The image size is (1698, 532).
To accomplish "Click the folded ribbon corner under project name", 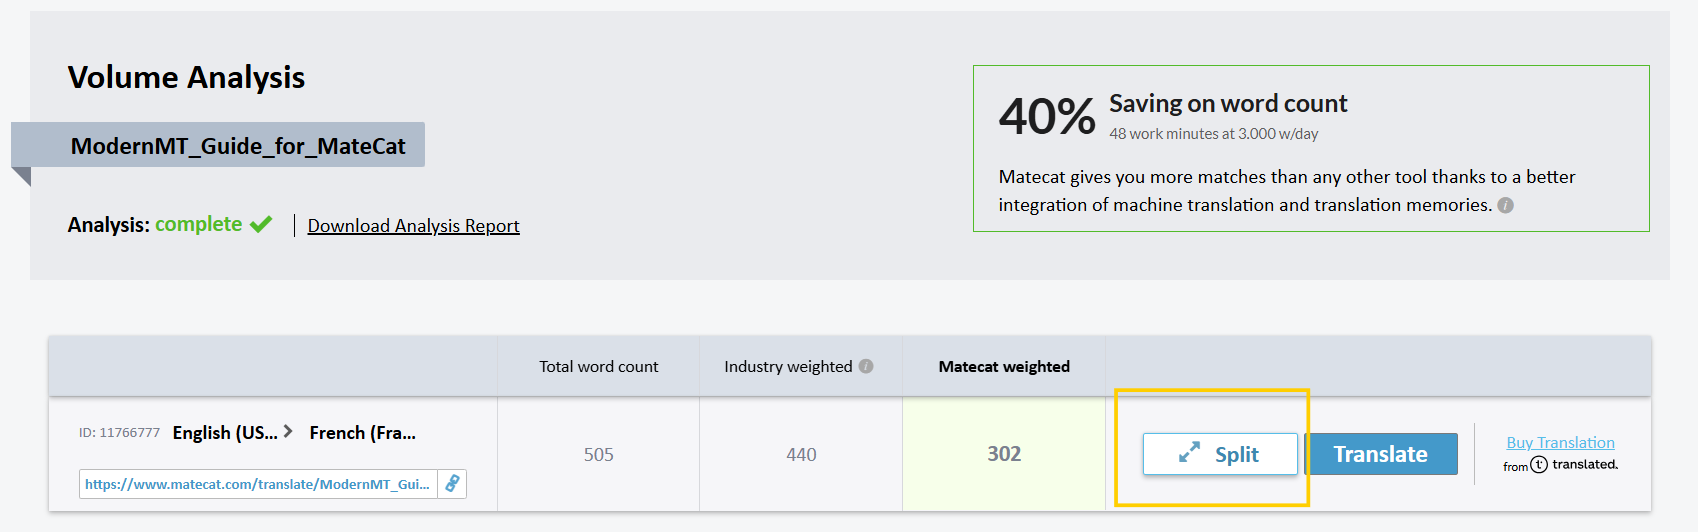I will 21,177.
